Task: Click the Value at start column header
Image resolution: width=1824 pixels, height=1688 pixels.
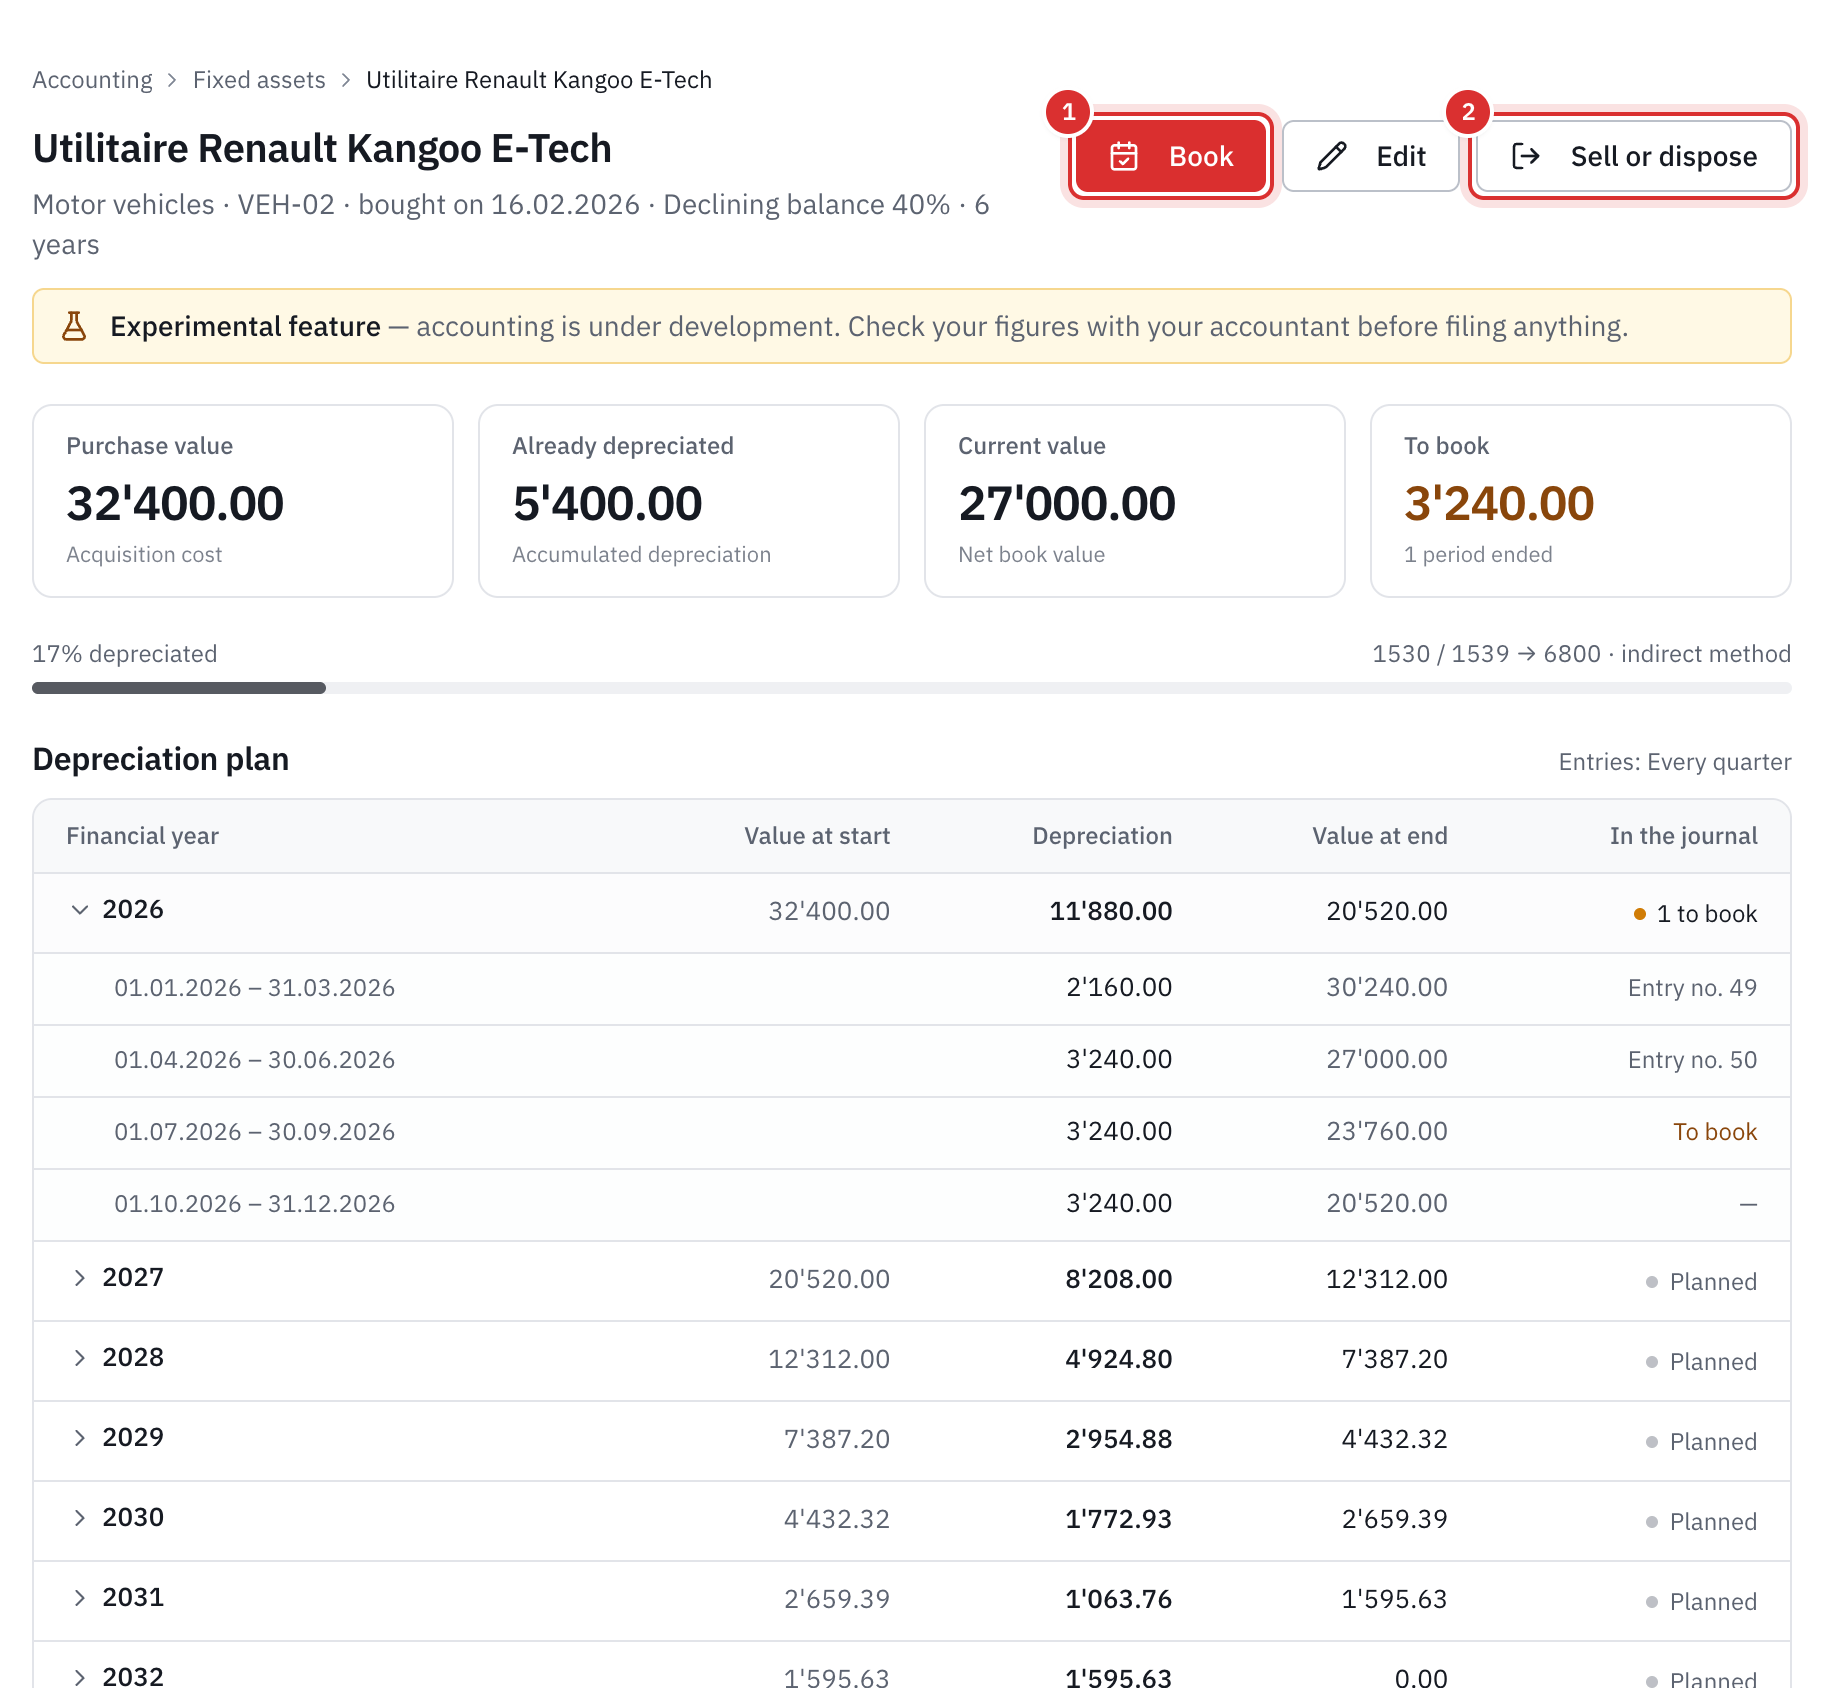Action: point(817,836)
